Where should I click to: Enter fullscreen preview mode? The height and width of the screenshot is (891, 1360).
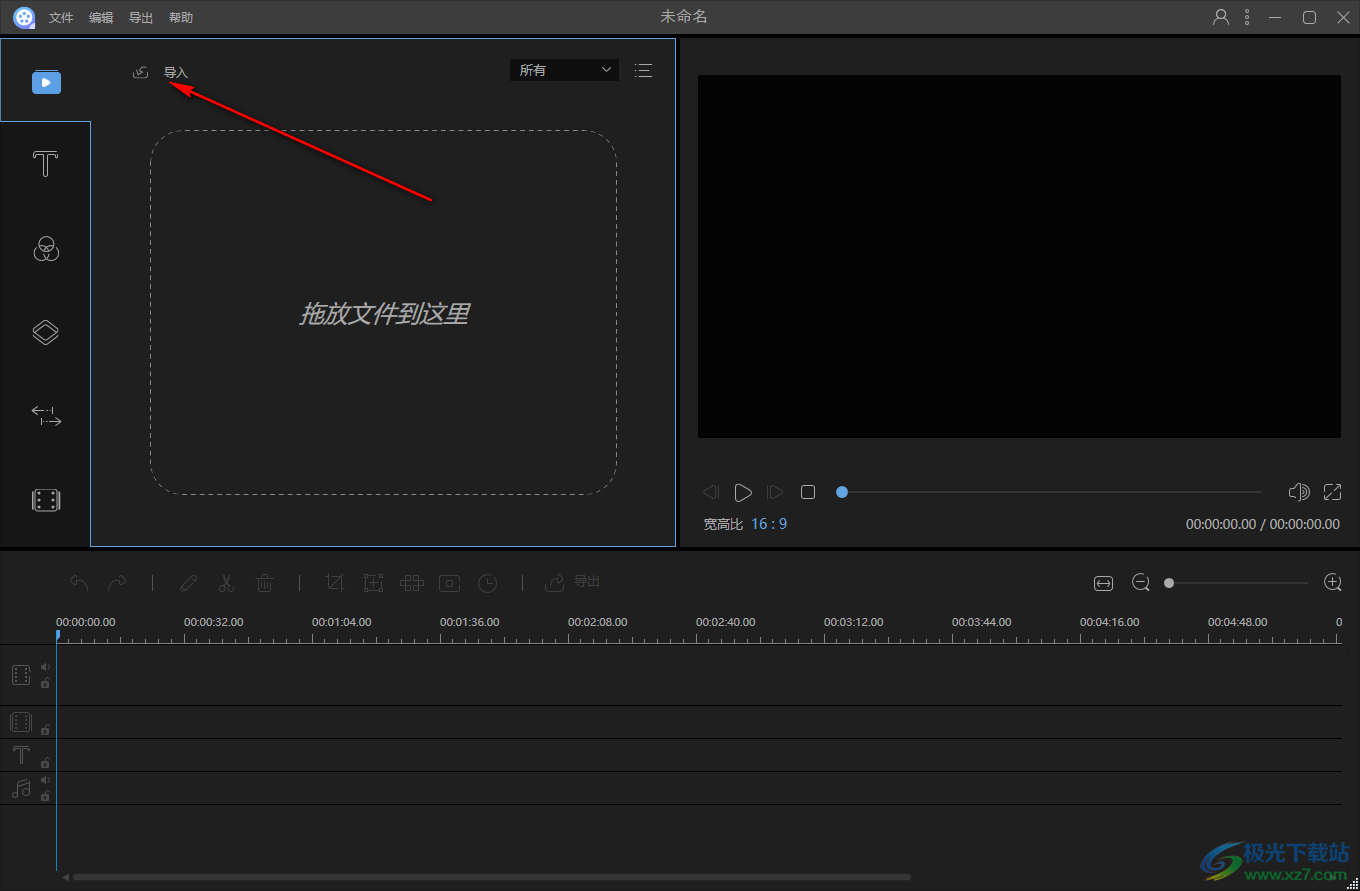point(1332,492)
